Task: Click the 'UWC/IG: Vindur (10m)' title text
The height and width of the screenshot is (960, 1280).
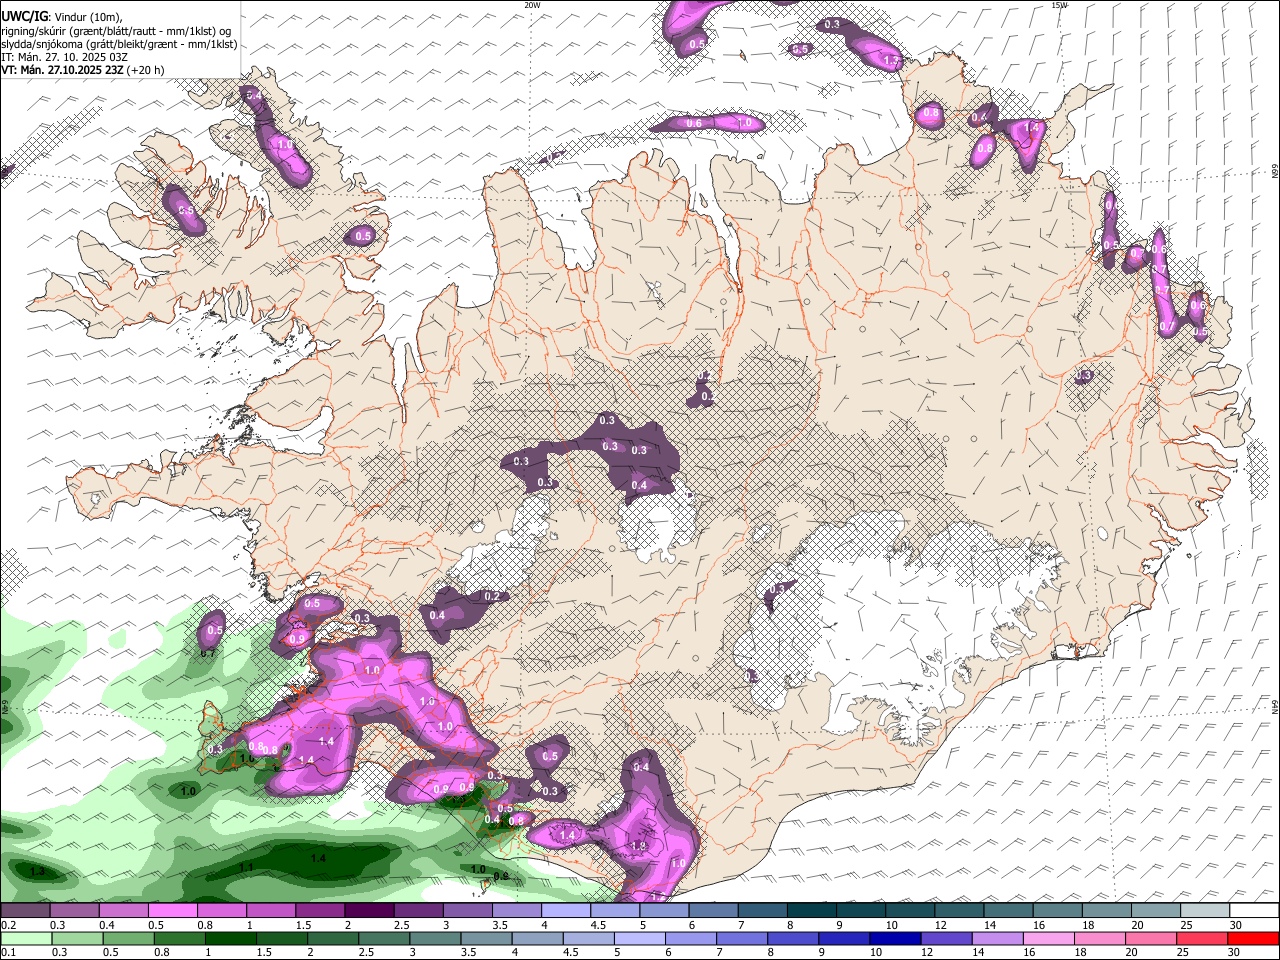Action: pos(62,17)
